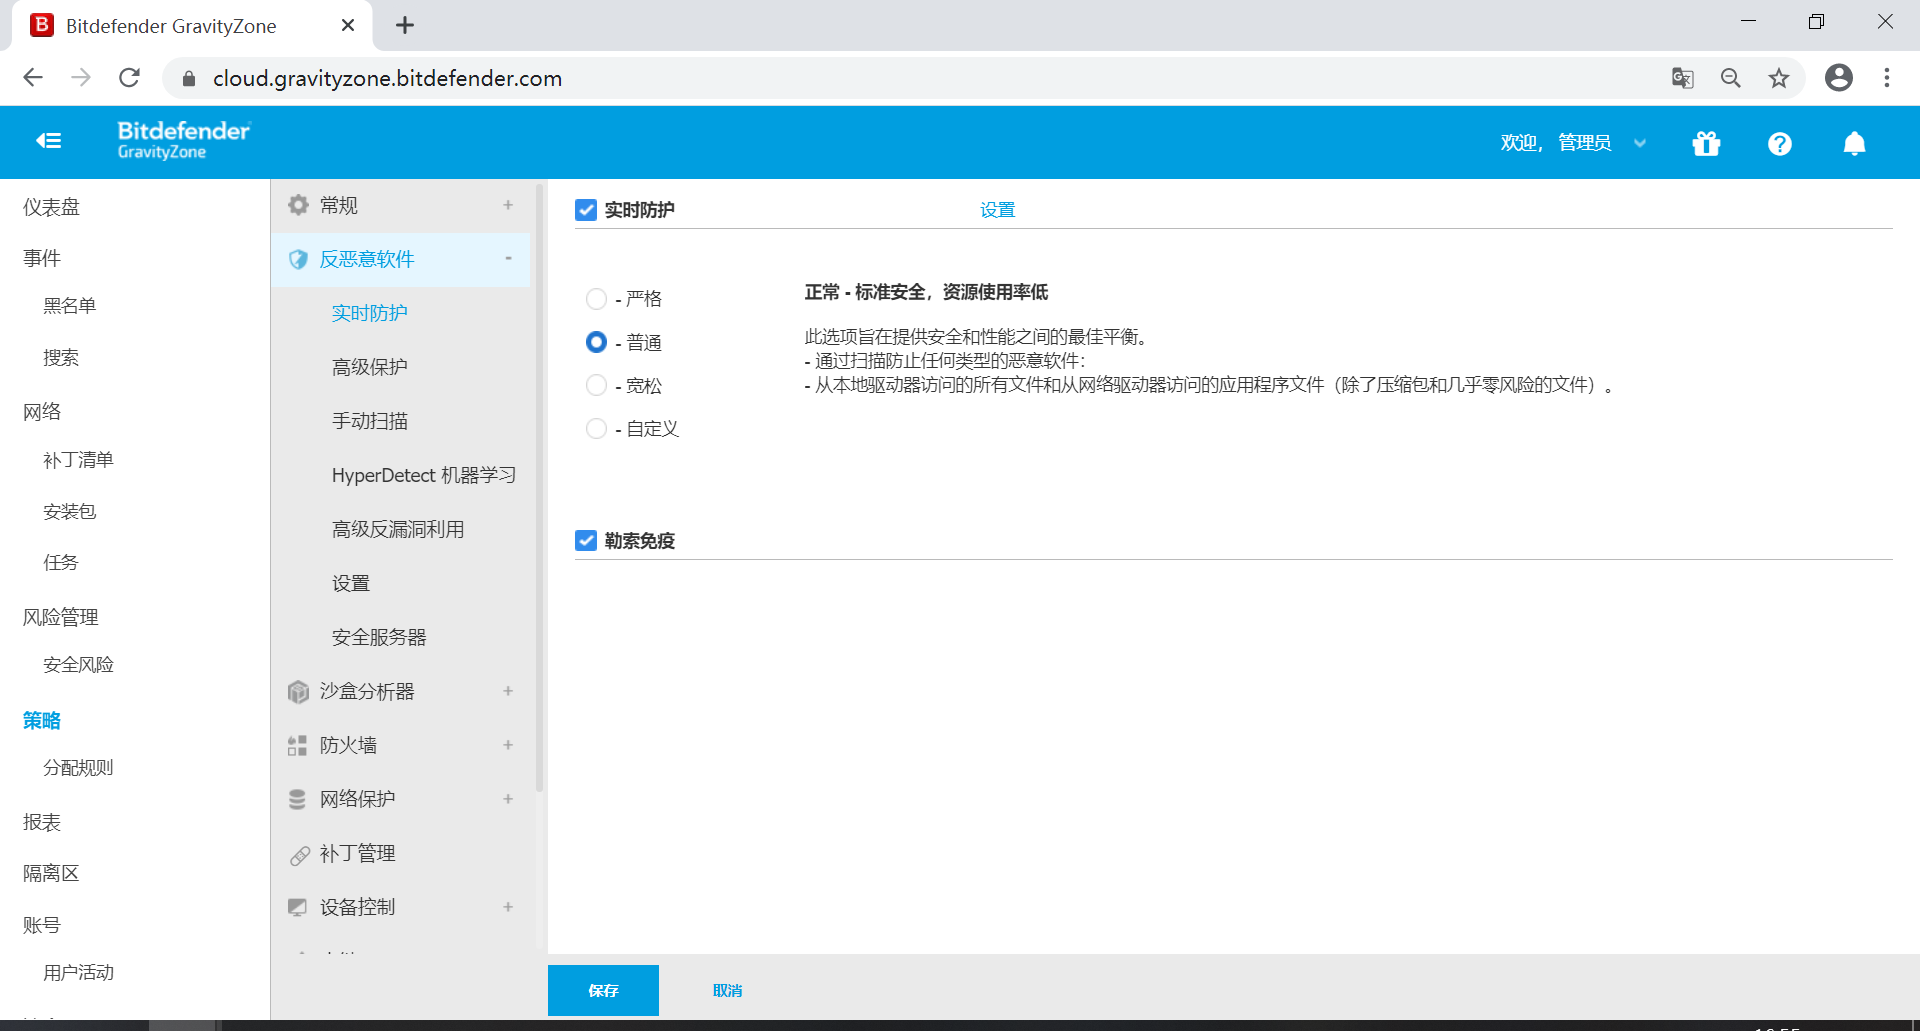Open 安全服务器 submenu item

(x=379, y=637)
